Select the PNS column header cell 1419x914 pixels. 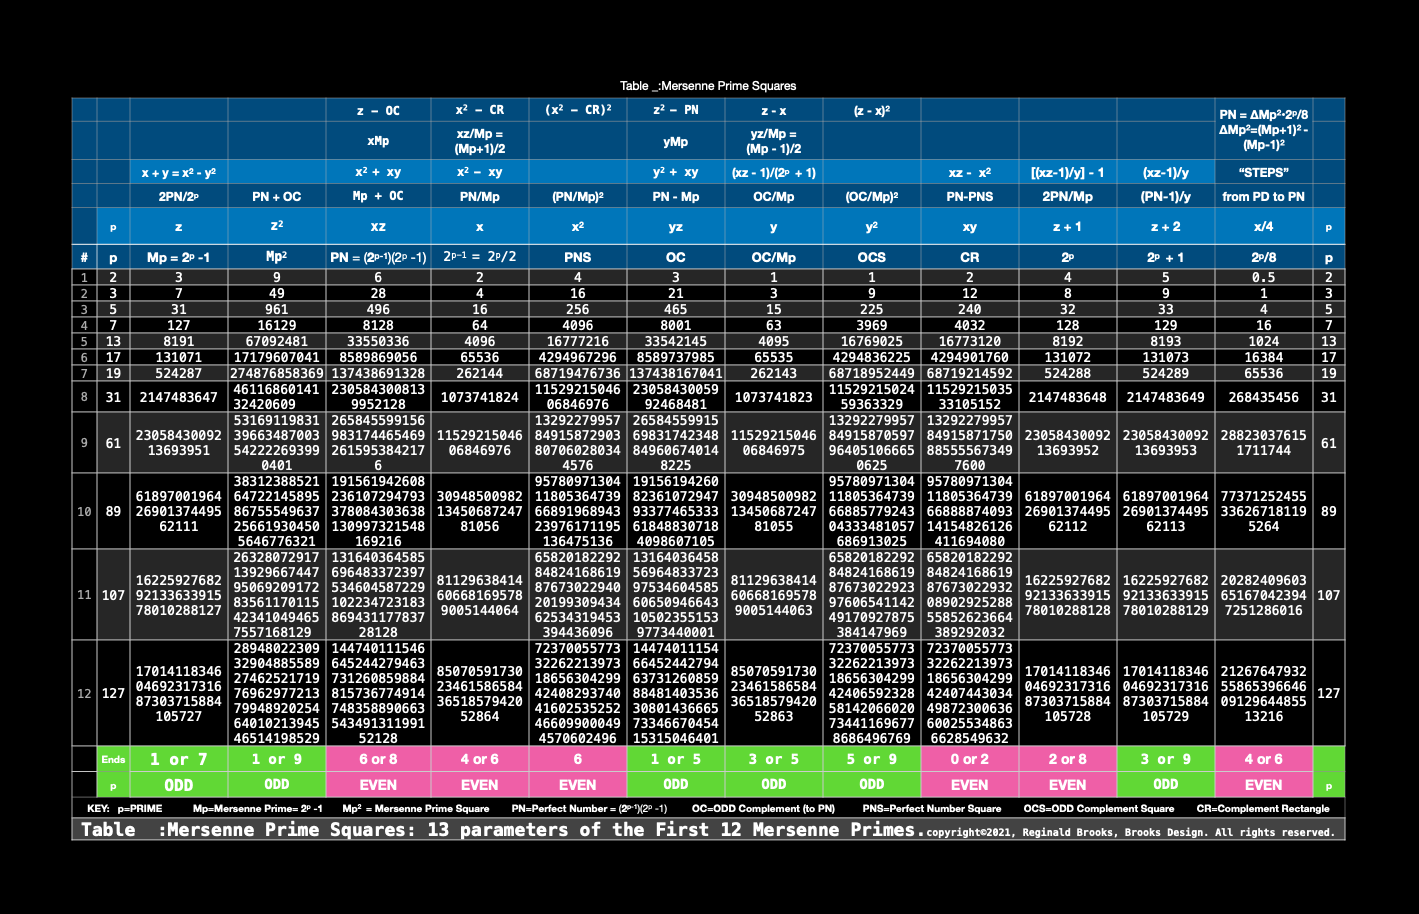pyautogui.click(x=577, y=257)
